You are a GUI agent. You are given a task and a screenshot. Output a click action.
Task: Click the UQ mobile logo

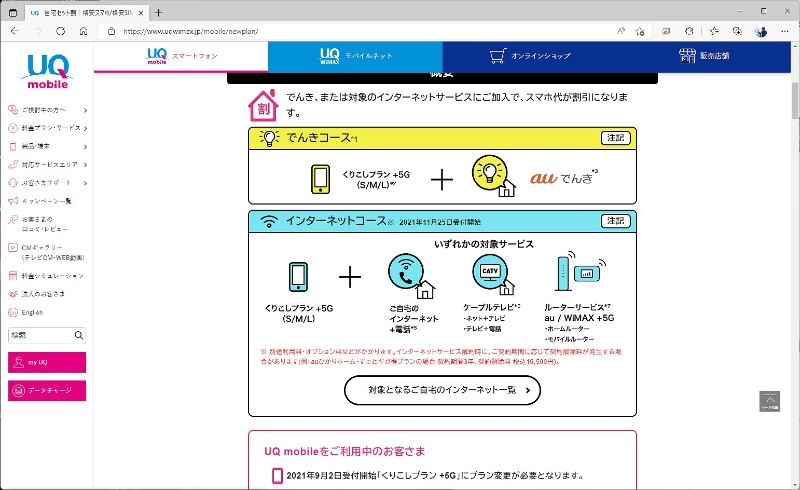[47, 71]
